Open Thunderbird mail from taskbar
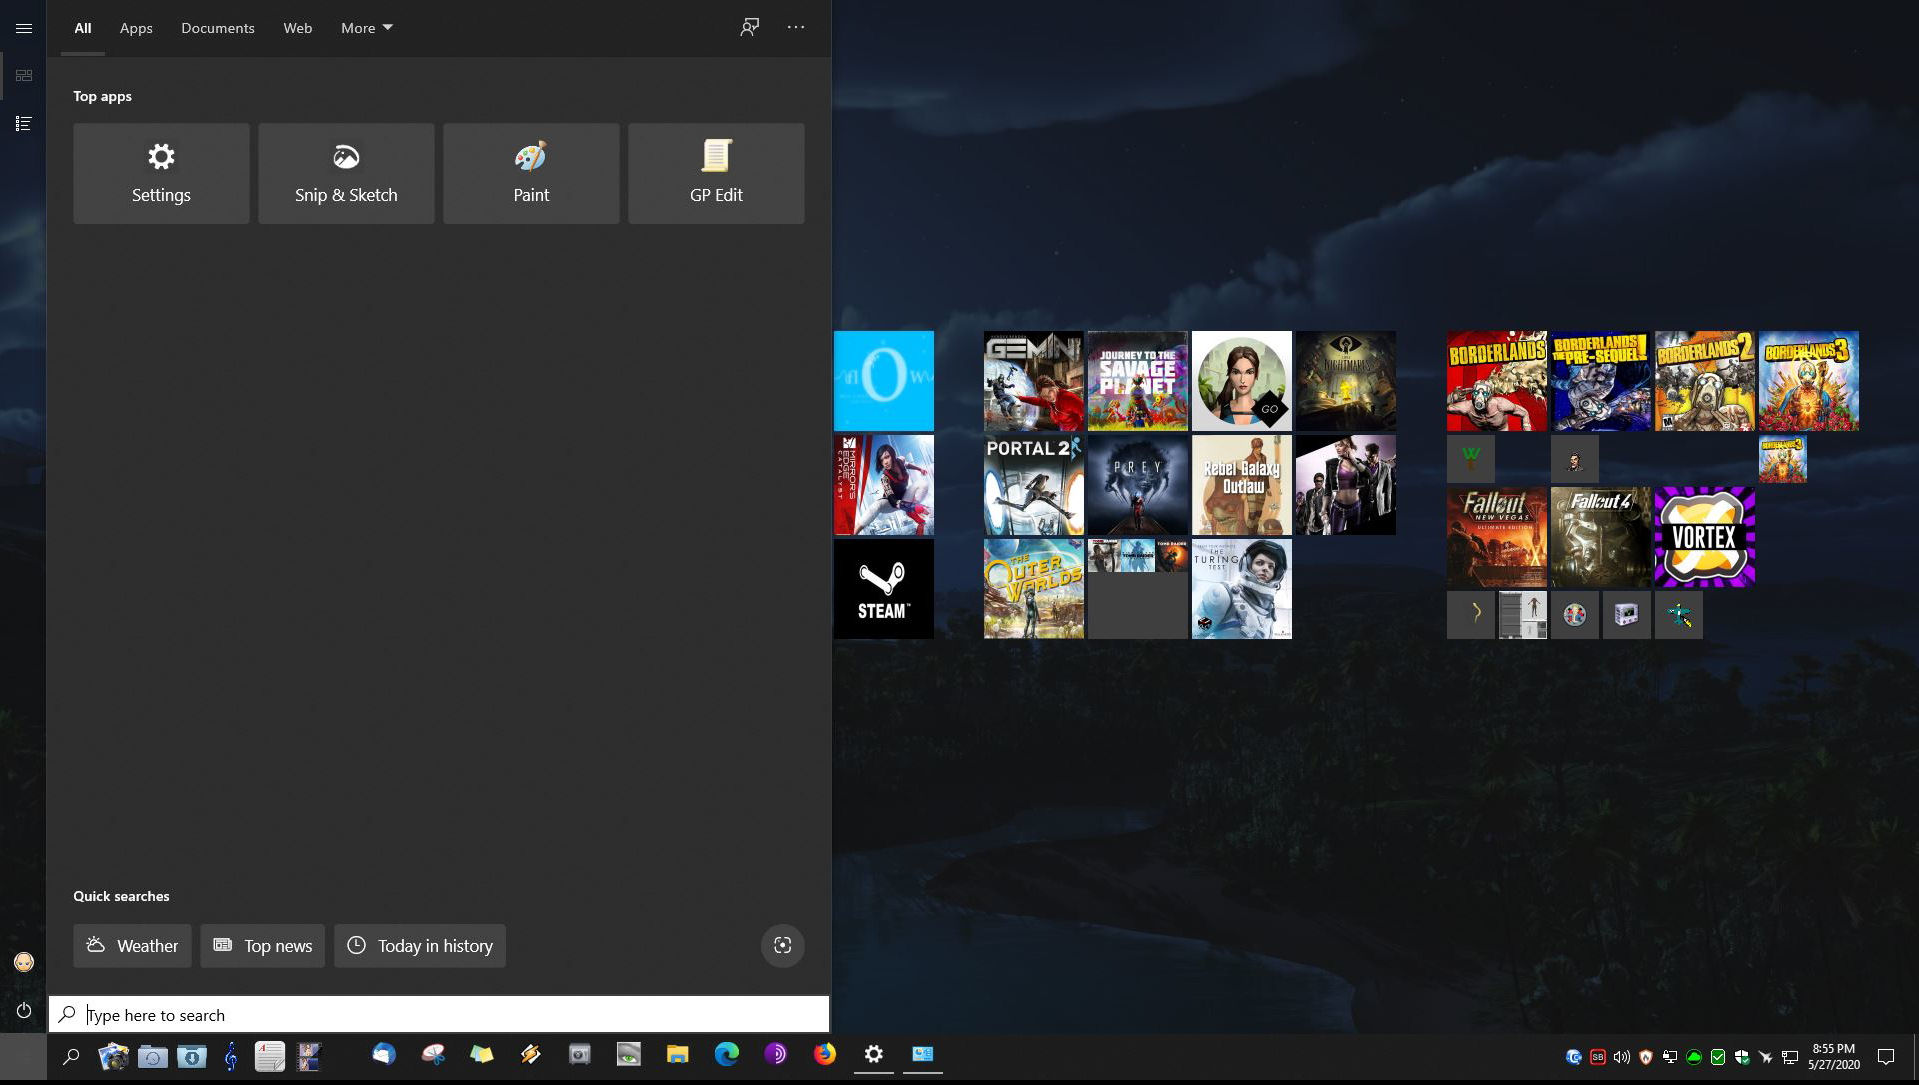The image size is (1919, 1085). pos(384,1054)
